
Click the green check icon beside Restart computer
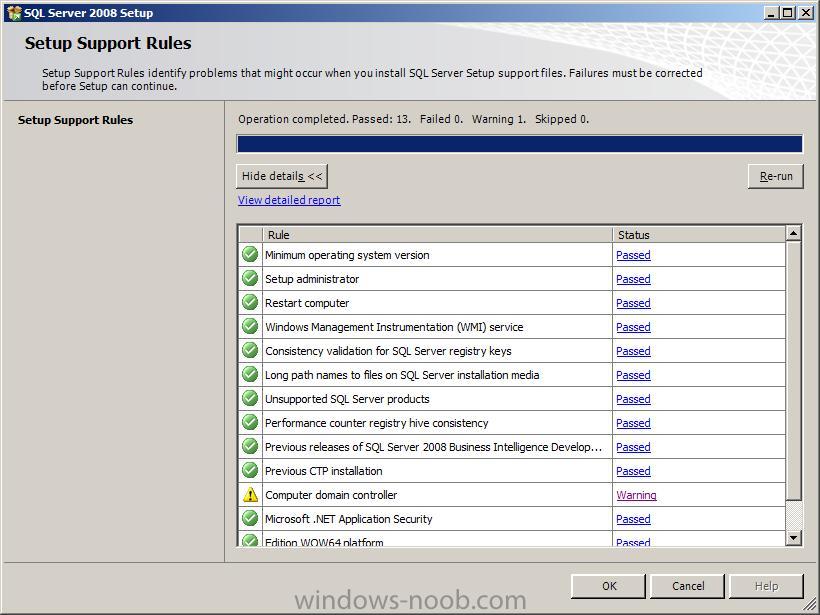[250, 303]
